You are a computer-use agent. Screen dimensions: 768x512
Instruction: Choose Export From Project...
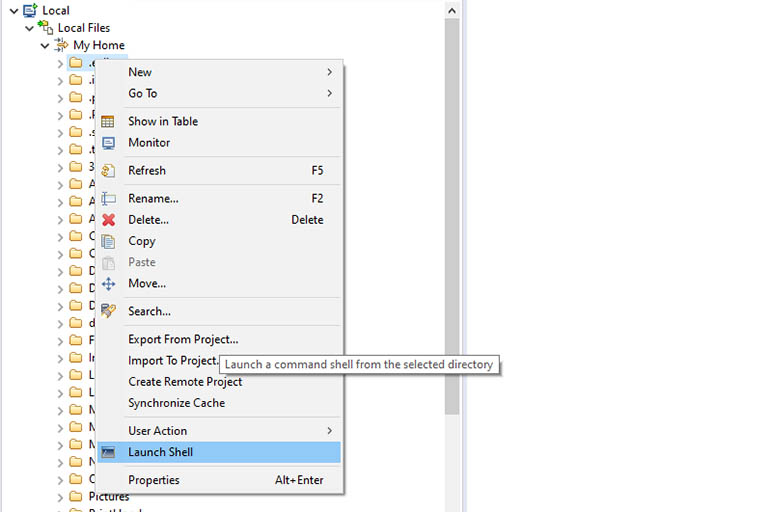click(219, 339)
